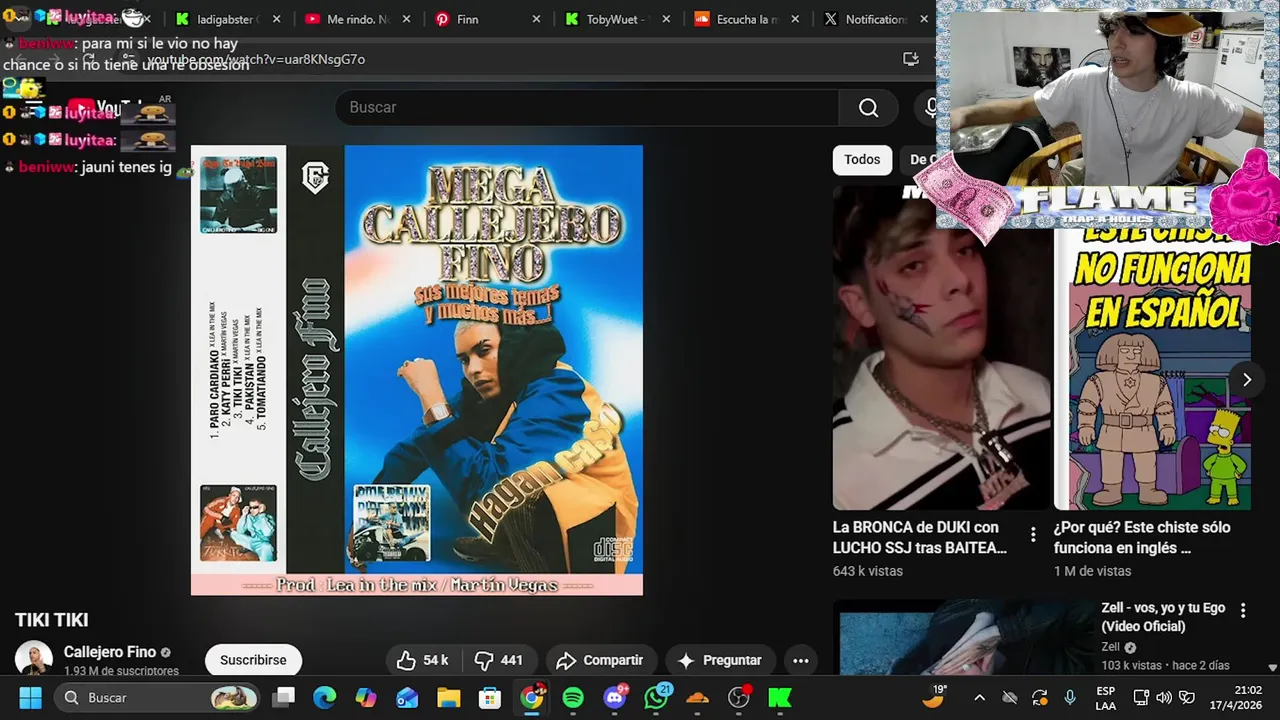Close the Me rindo tab
1280x720 pixels.
pyautogui.click(x=406, y=19)
